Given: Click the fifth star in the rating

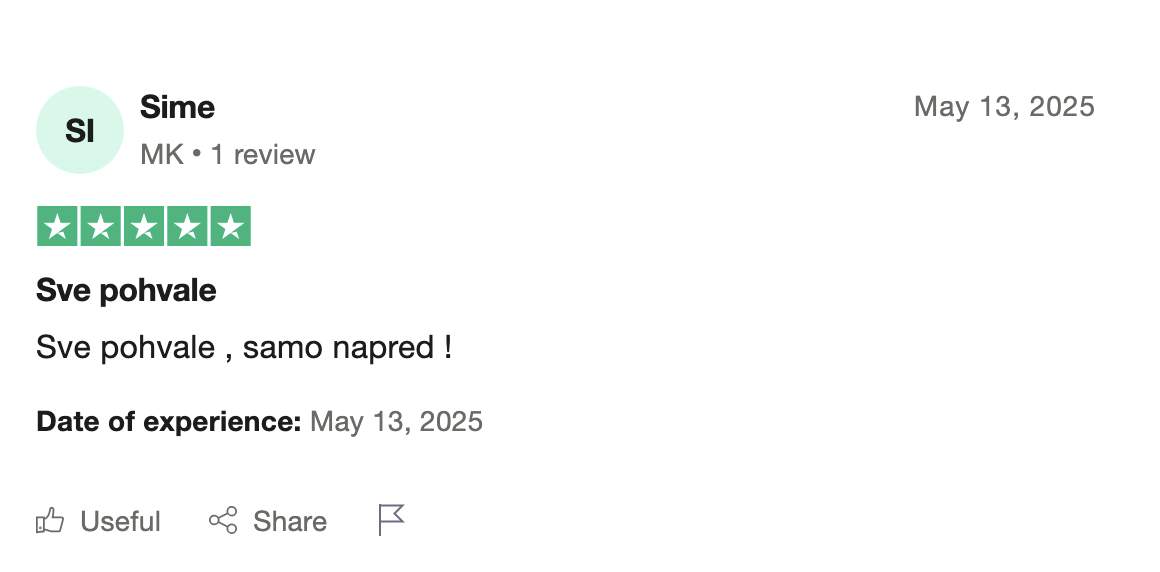Looking at the screenshot, I should click(x=230, y=227).
